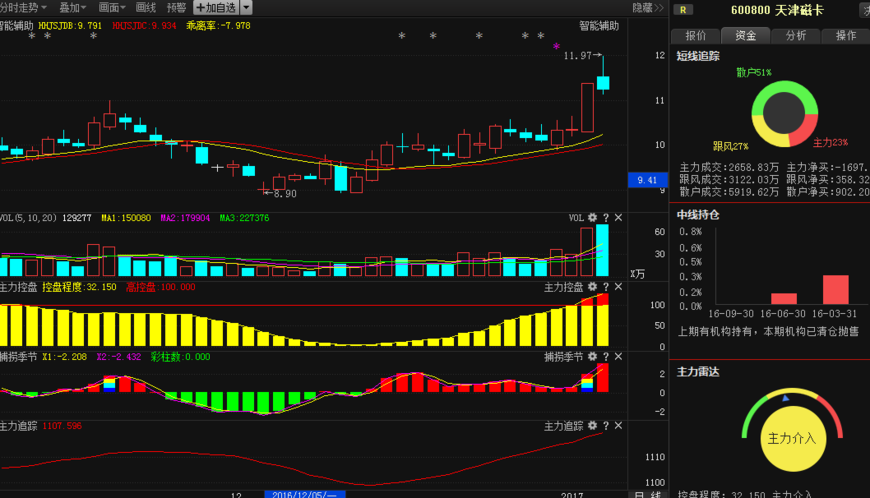870x498 pixels.
Task: Click VOL MA1:150080 value
Action: [x=126, y=218]
